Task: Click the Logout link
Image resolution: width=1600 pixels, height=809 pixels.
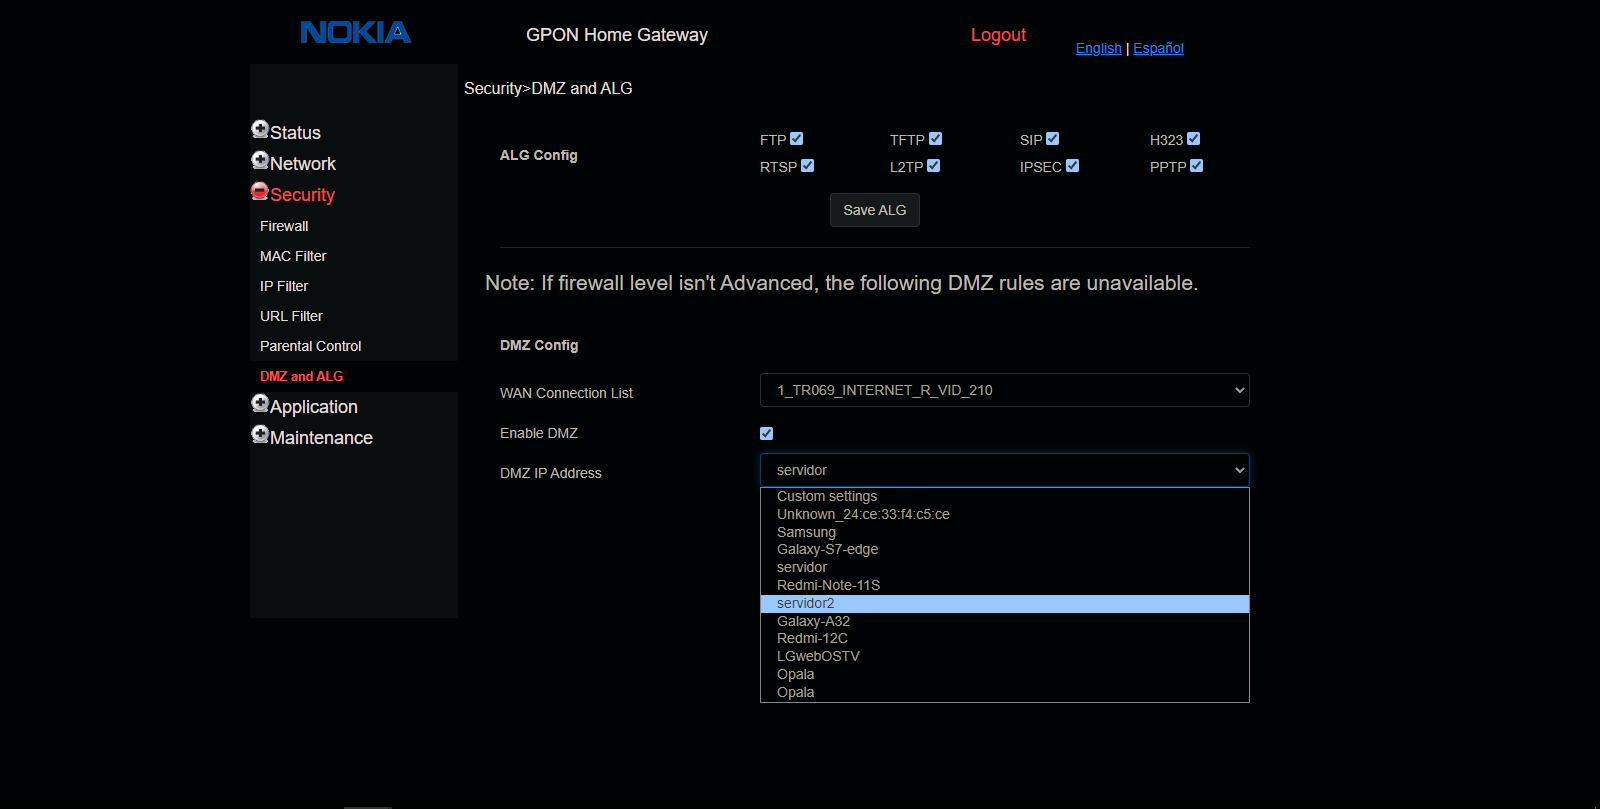Action: point(998,35)
